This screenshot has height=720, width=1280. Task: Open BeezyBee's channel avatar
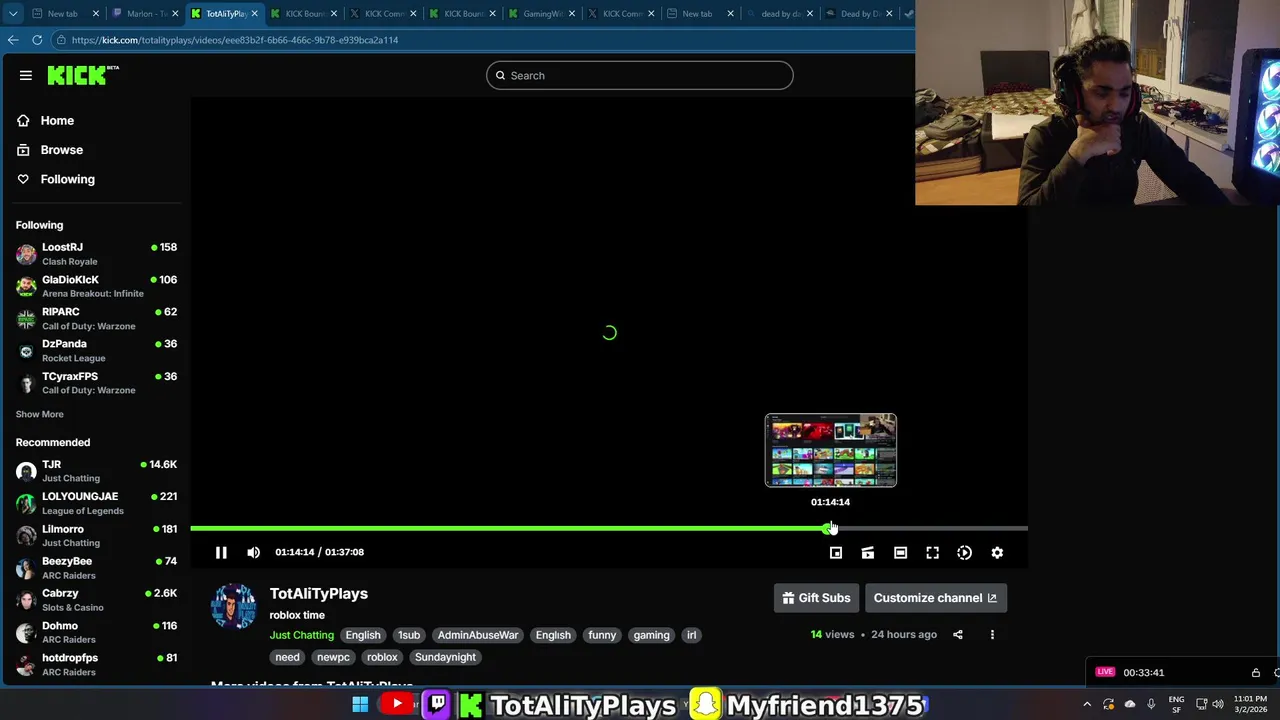pos(26,568)
